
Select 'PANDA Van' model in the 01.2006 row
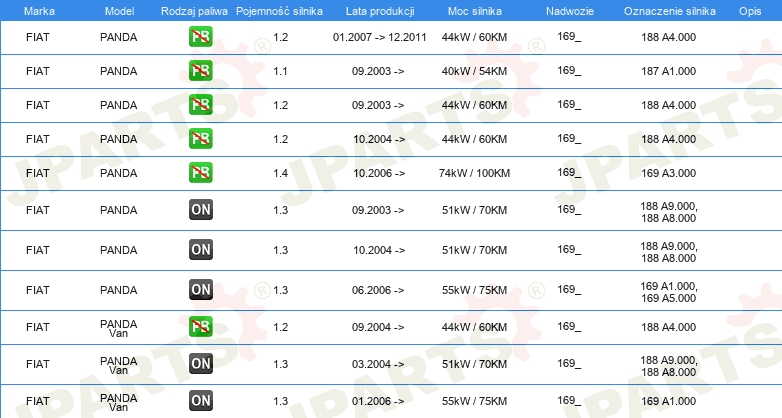tap(119, 402)
